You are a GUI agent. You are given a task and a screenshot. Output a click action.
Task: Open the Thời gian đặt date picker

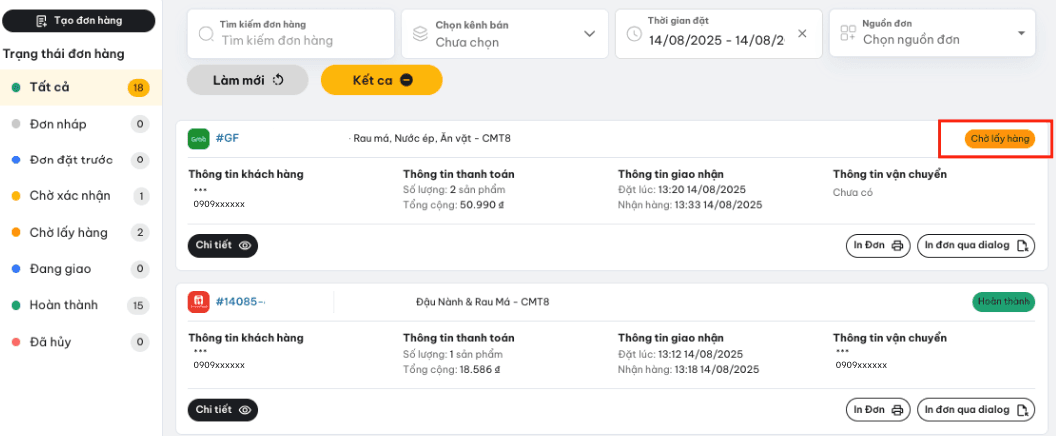point(719,34)
